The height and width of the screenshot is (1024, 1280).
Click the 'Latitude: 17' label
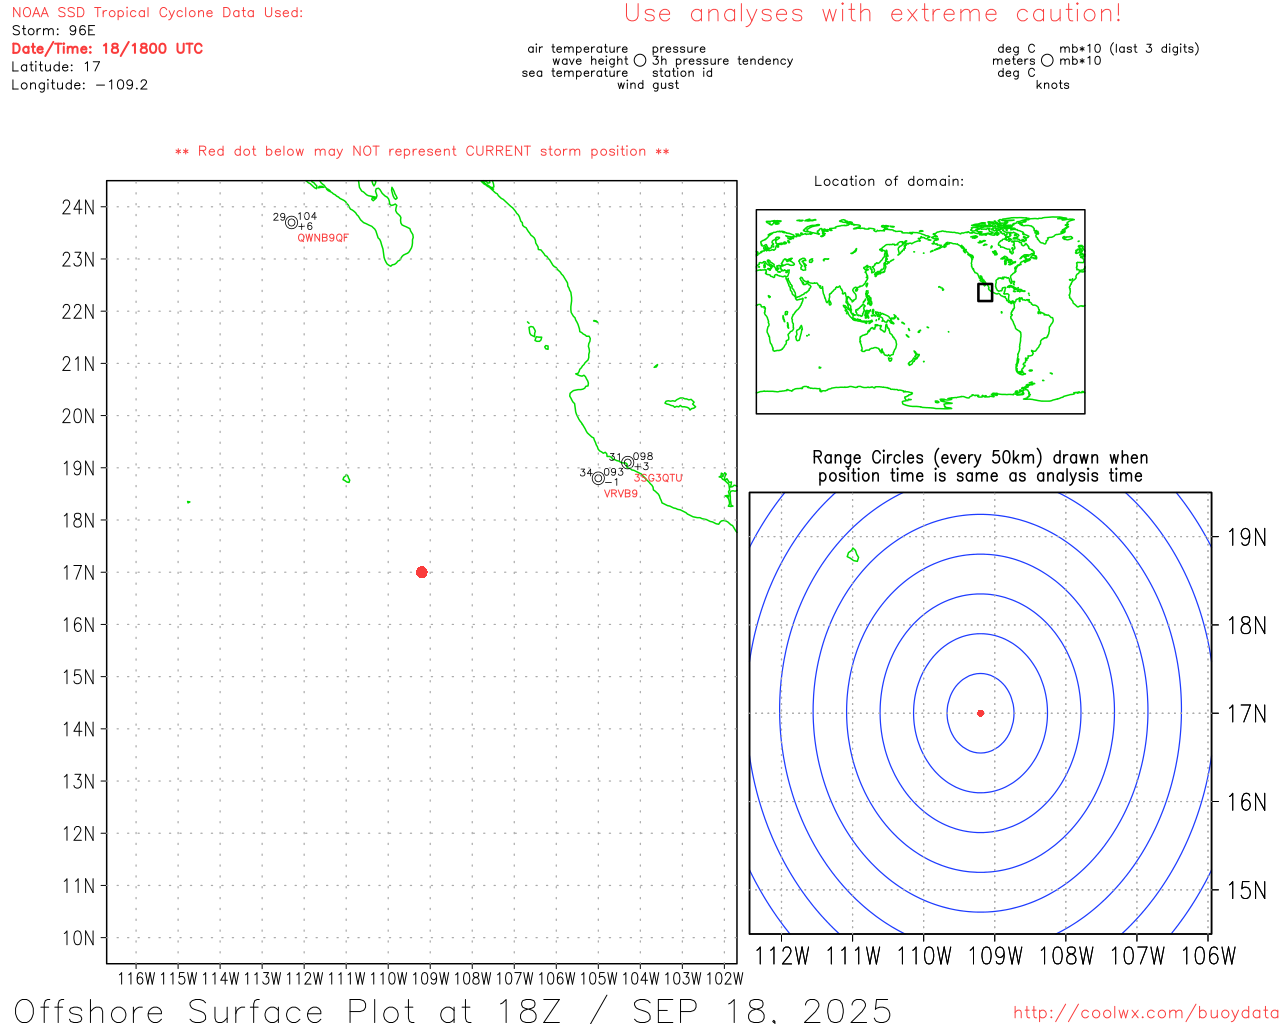click(56, 66)
